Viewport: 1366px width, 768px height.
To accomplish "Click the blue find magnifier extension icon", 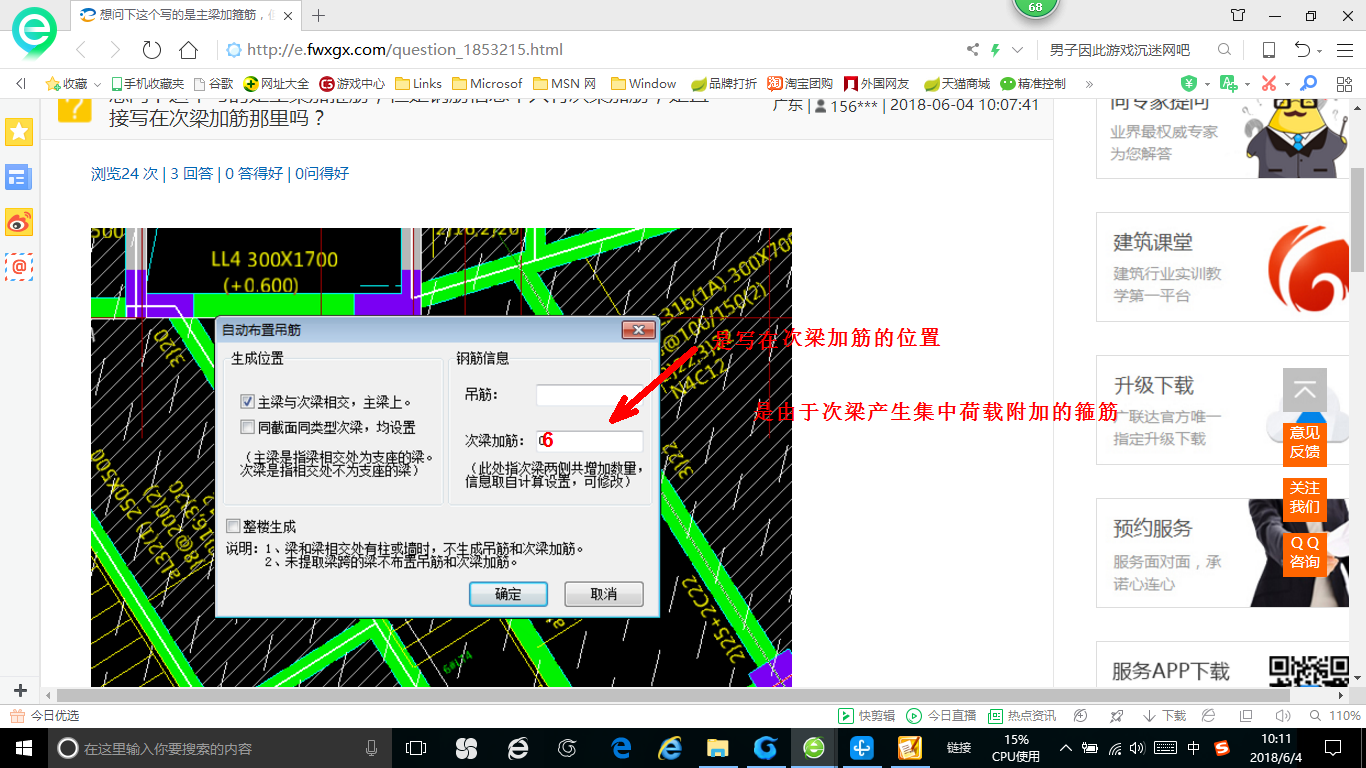I will coord(1308,84).
